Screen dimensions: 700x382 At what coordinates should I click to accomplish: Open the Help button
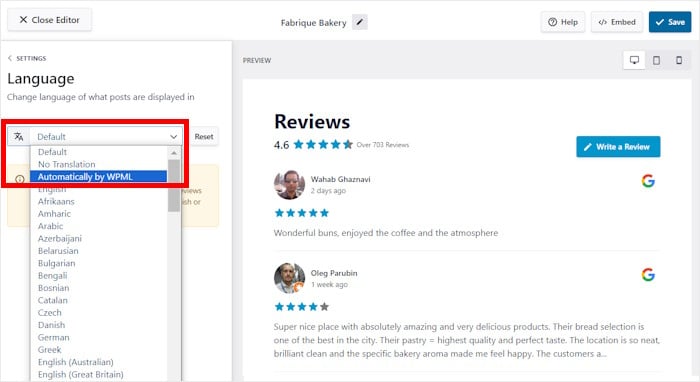(x=562, y=22)
